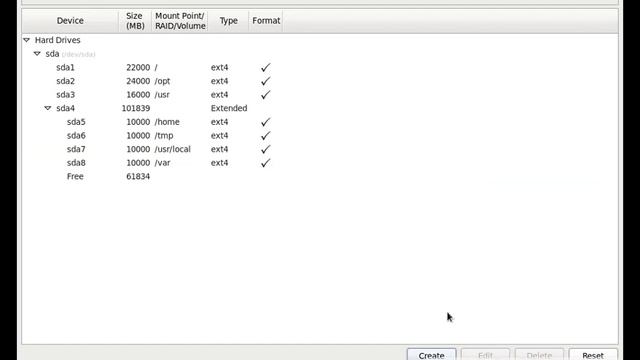Viewport: 640px width, 360px height.
Task: Click the Create button
Action: point(431,354)
